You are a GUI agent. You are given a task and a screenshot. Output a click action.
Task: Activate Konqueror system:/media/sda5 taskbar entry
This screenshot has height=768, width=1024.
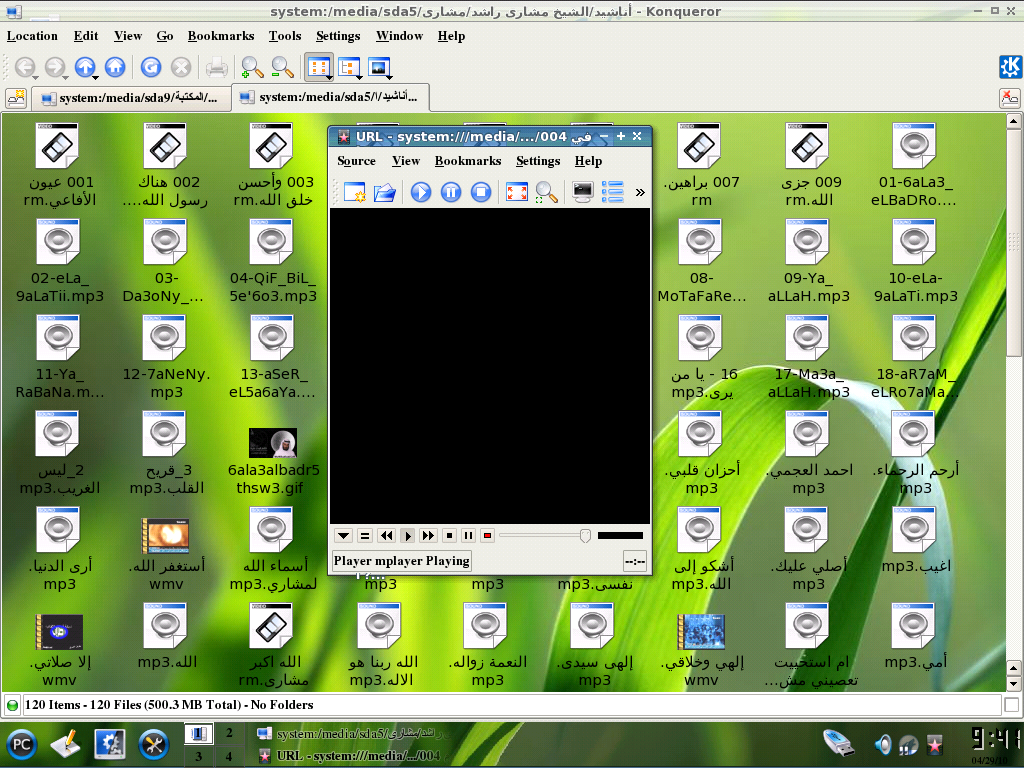point(351,734)
